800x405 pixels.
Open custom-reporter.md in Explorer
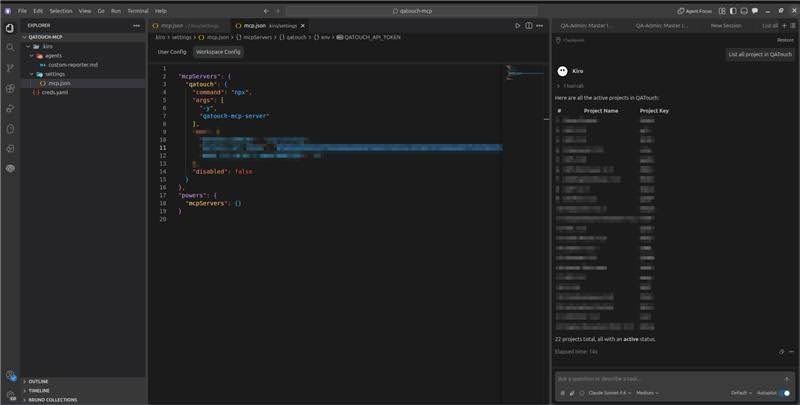coord(73,65)
